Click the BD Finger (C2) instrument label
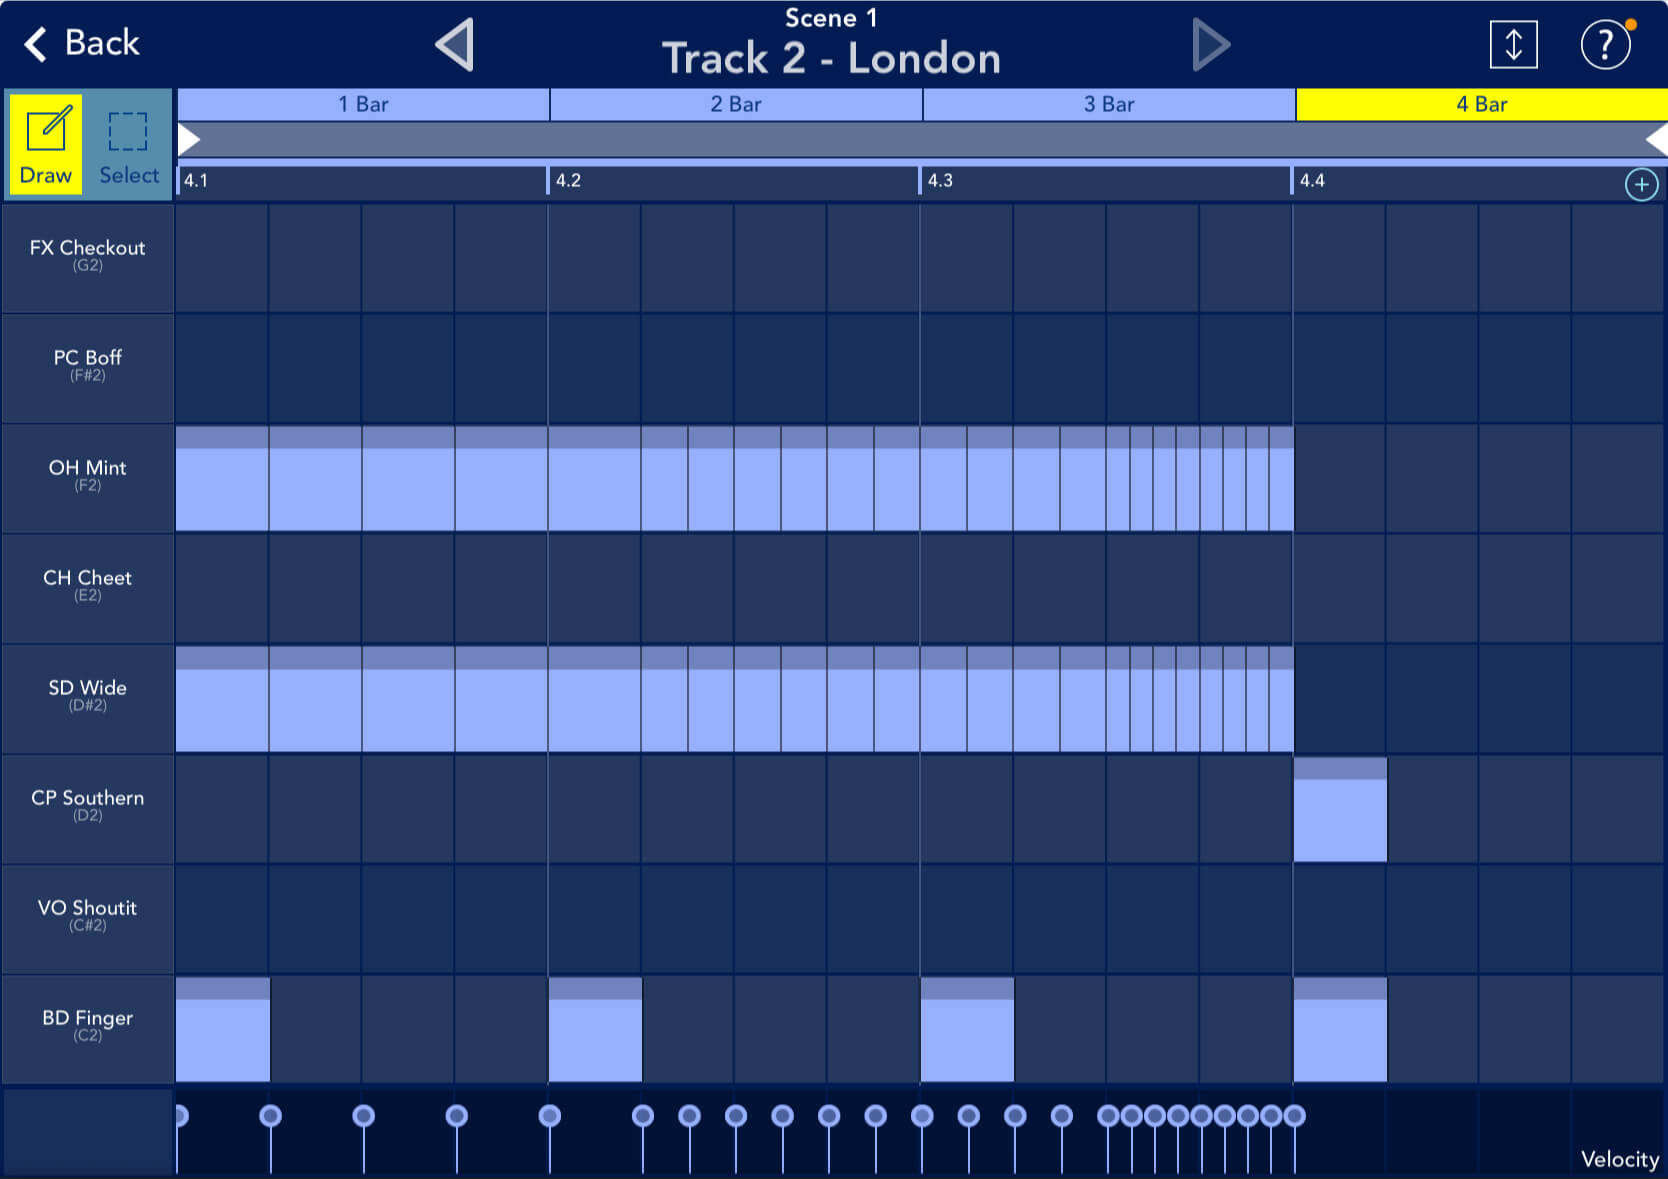This screenshot has width=1668, height=1179. click(87, 1025)
